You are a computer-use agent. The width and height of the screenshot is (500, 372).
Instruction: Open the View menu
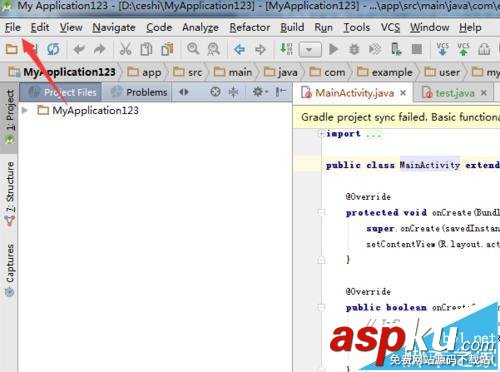[x=71, y=27]
